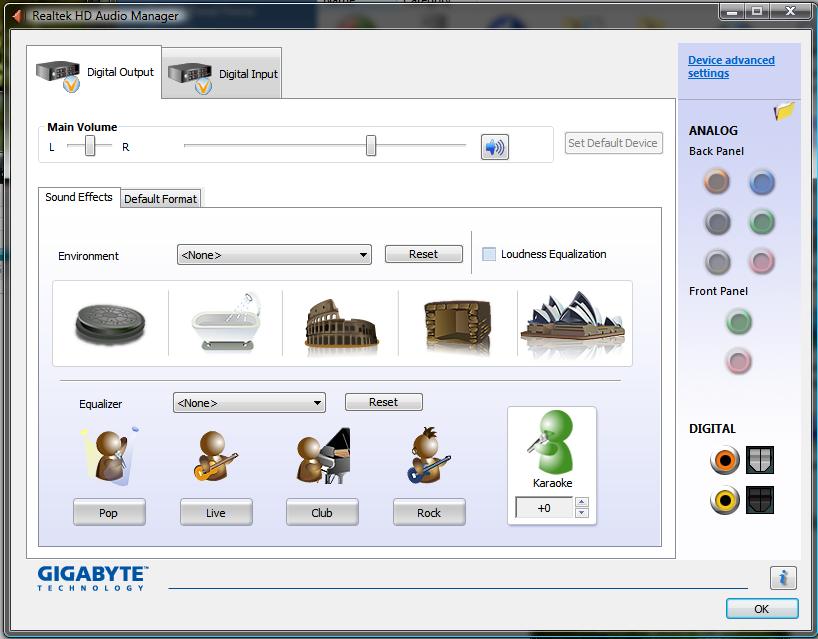Apply the Live equalizer preset button

click(x=216, y=512)
